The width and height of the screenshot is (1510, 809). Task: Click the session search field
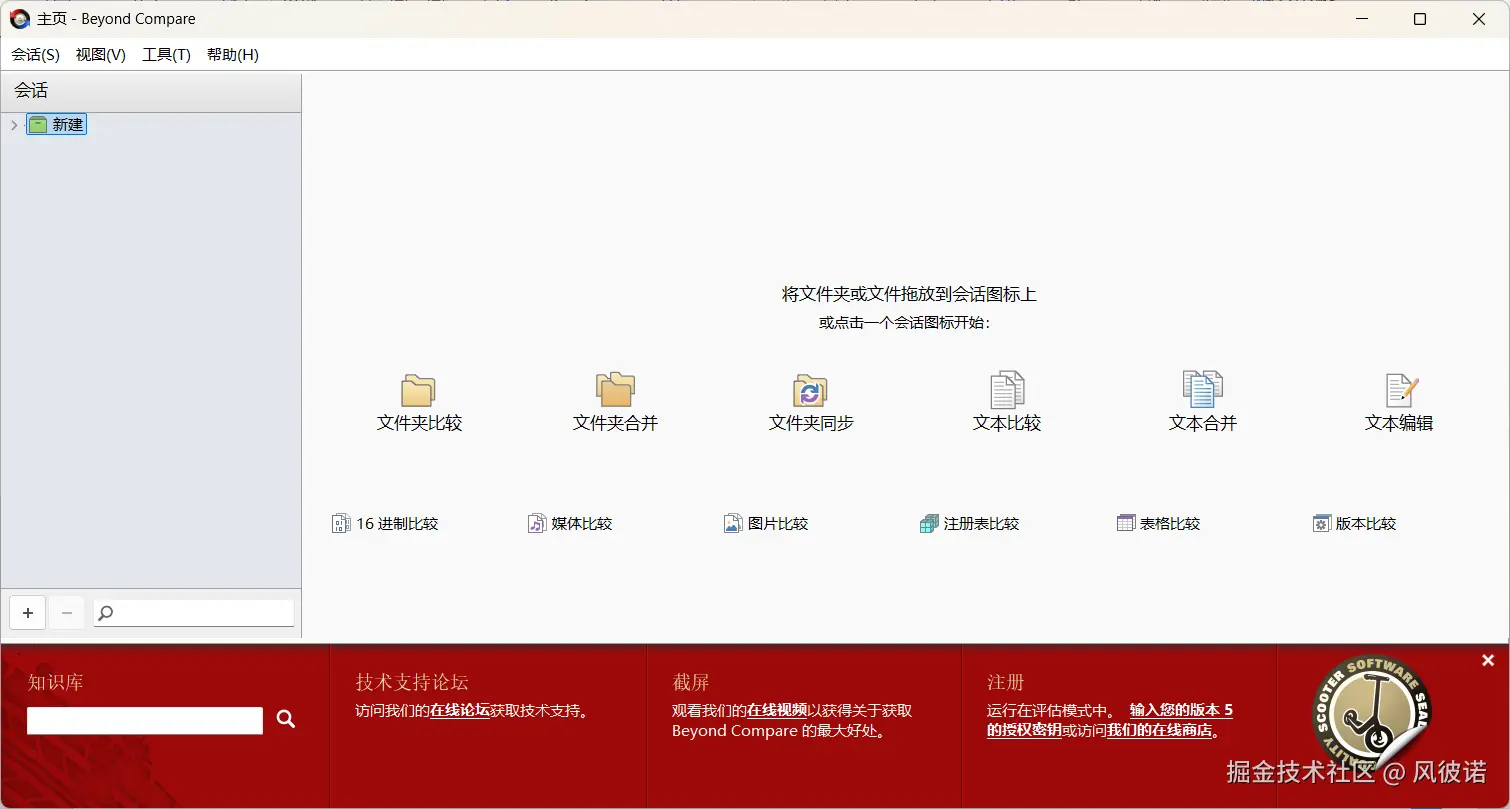click(x=194, y=613)
